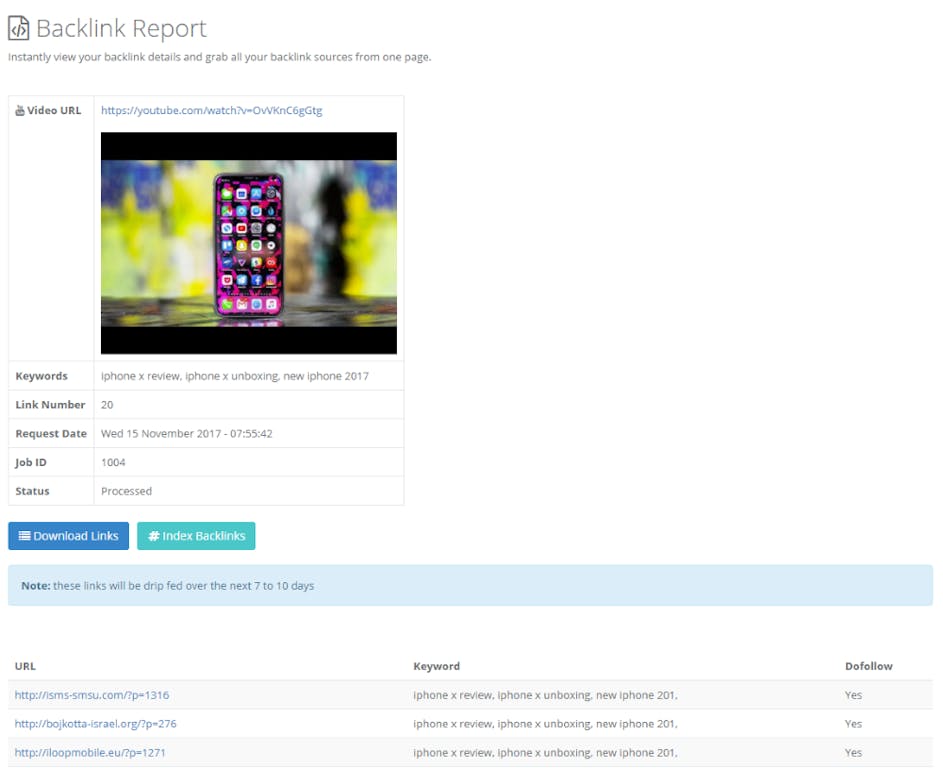943x768 pixels.
Task: Click the Dofollow Yes for isms-smsu.com row
Action: point(853,695)
